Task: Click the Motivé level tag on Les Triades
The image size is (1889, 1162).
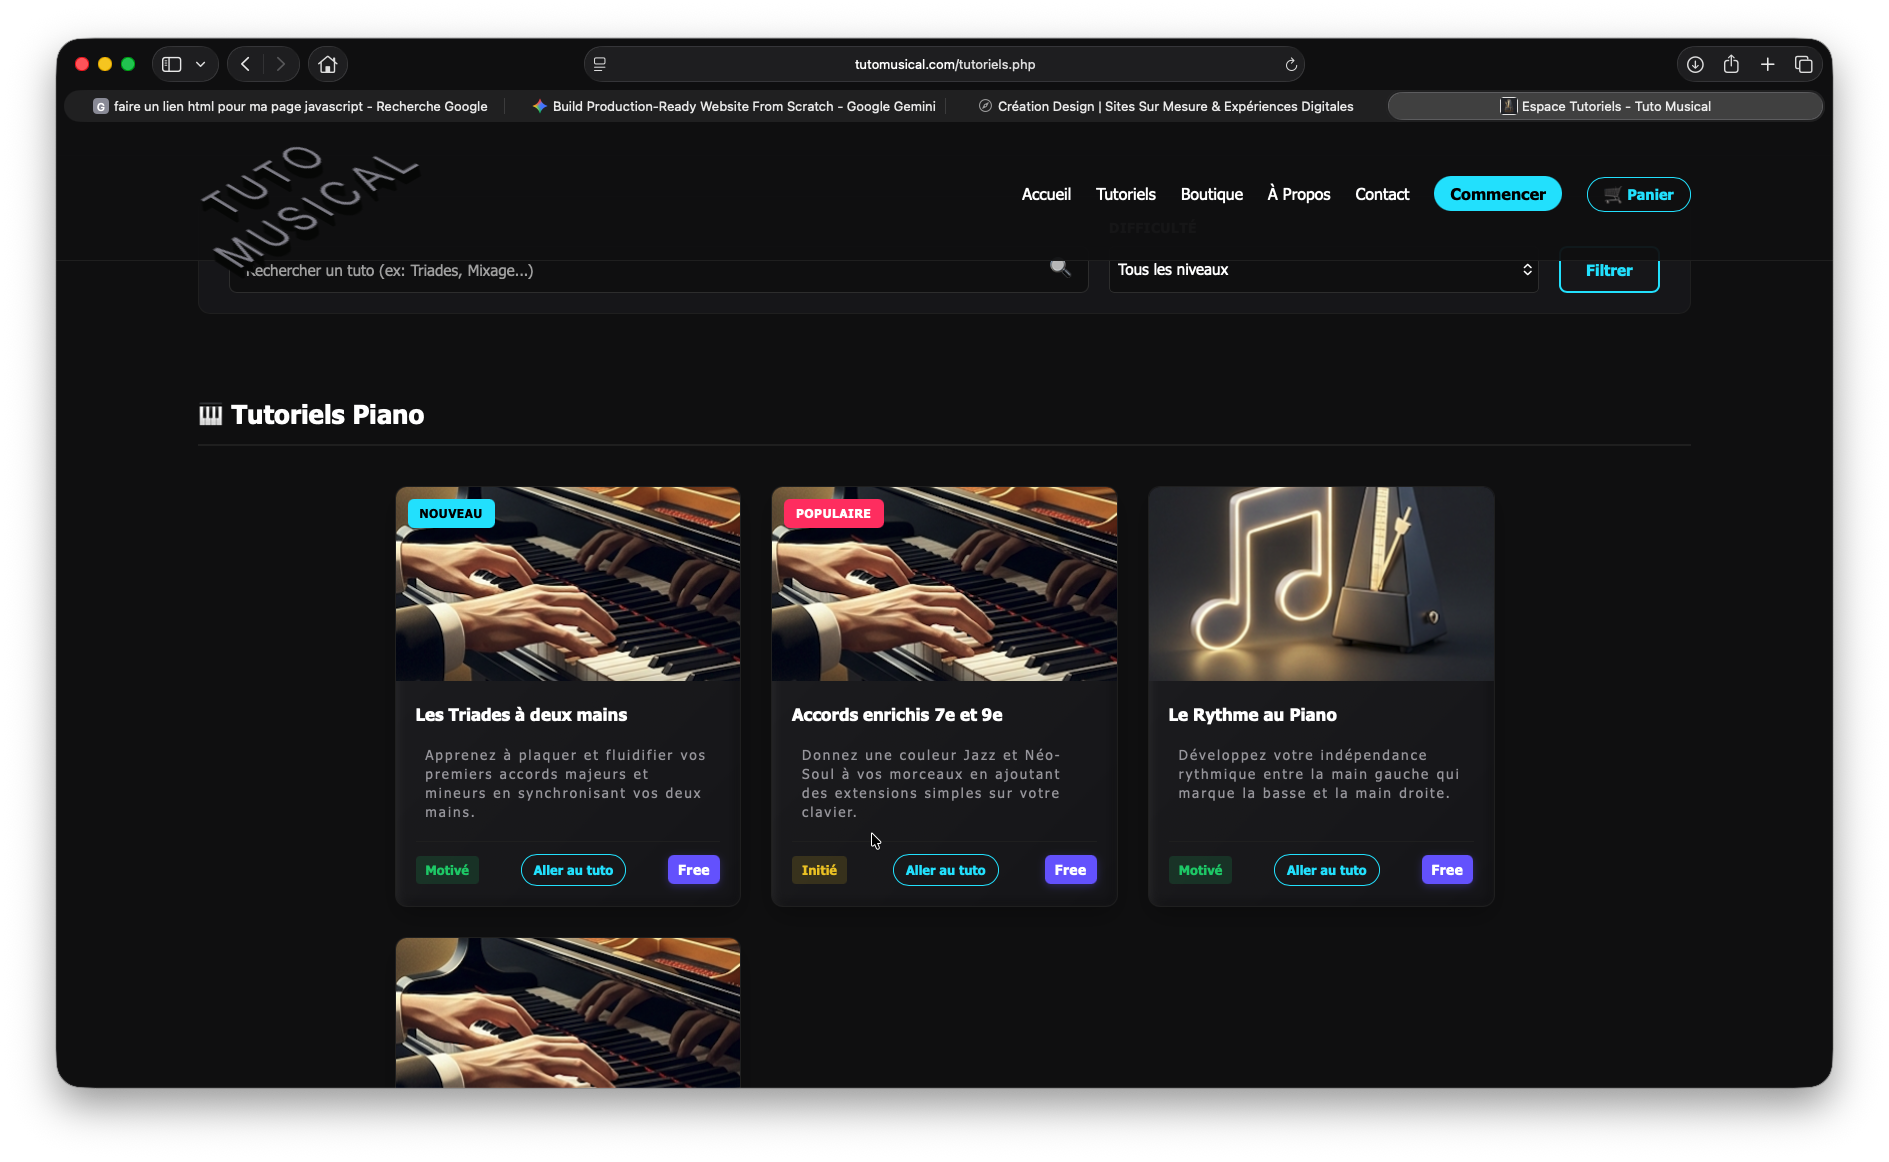Action: pyautogui.click(x=447, y=870)
